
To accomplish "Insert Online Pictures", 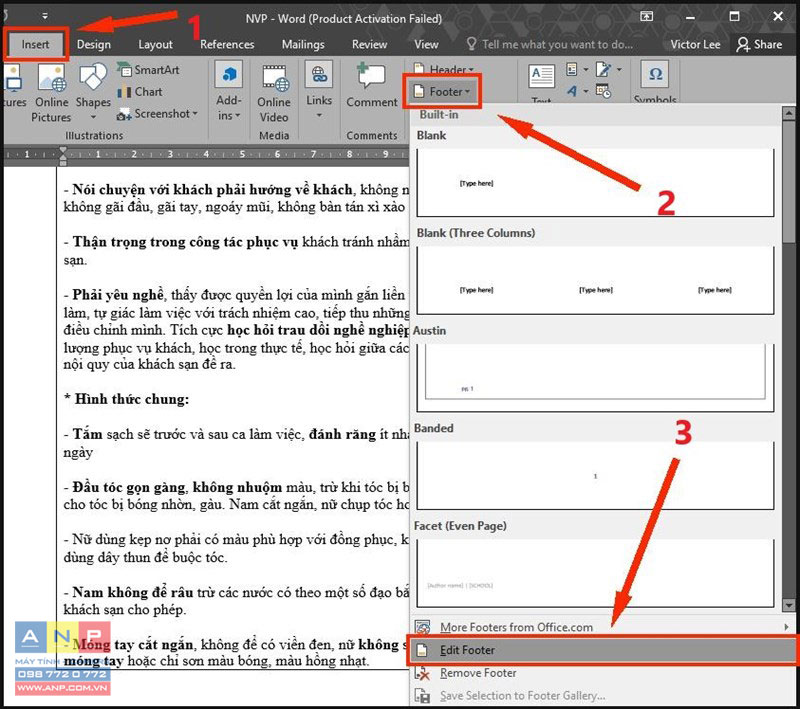I will point(51,93).
